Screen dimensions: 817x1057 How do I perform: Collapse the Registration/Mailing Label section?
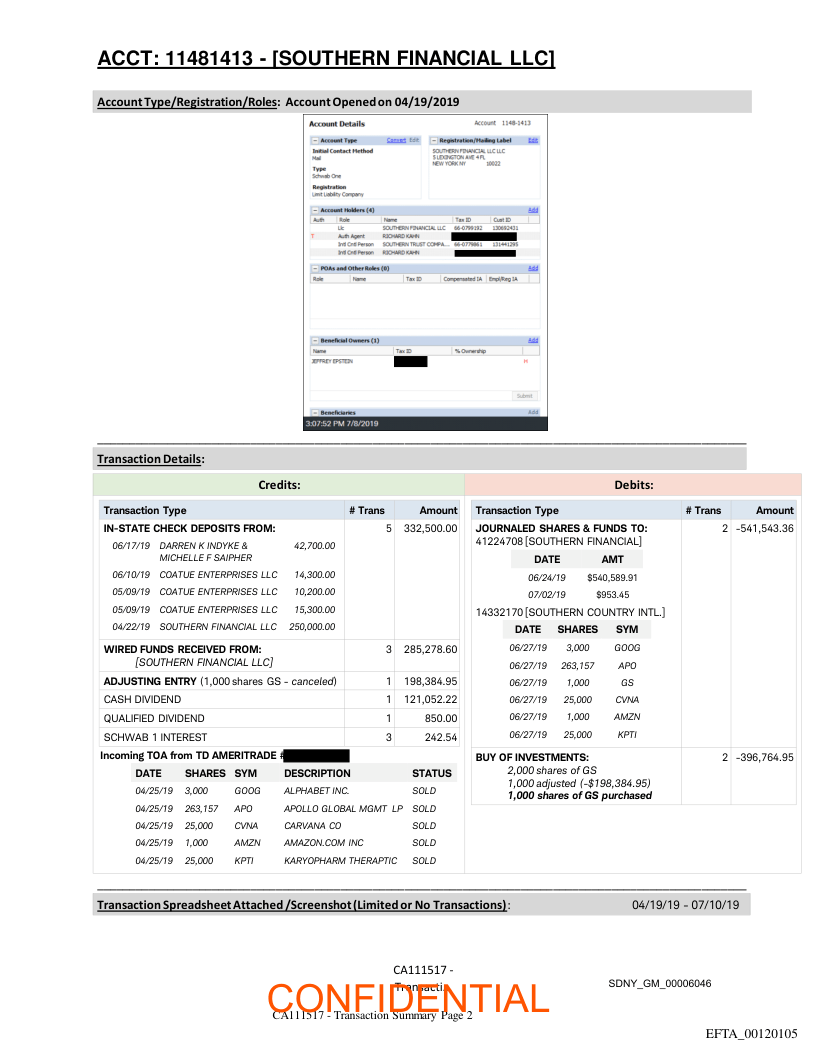(434, 141)
